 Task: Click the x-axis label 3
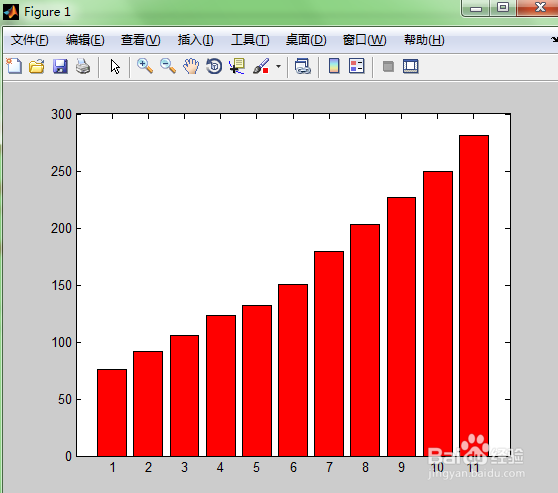[x=184, y=467]
